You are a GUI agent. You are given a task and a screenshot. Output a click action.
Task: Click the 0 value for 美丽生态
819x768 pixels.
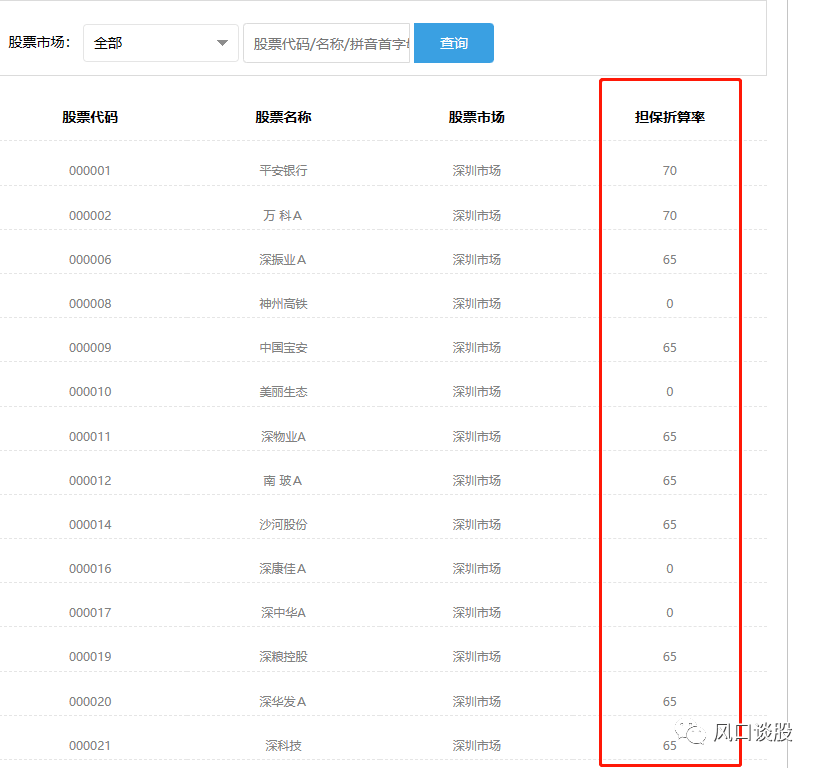(668, 391)
